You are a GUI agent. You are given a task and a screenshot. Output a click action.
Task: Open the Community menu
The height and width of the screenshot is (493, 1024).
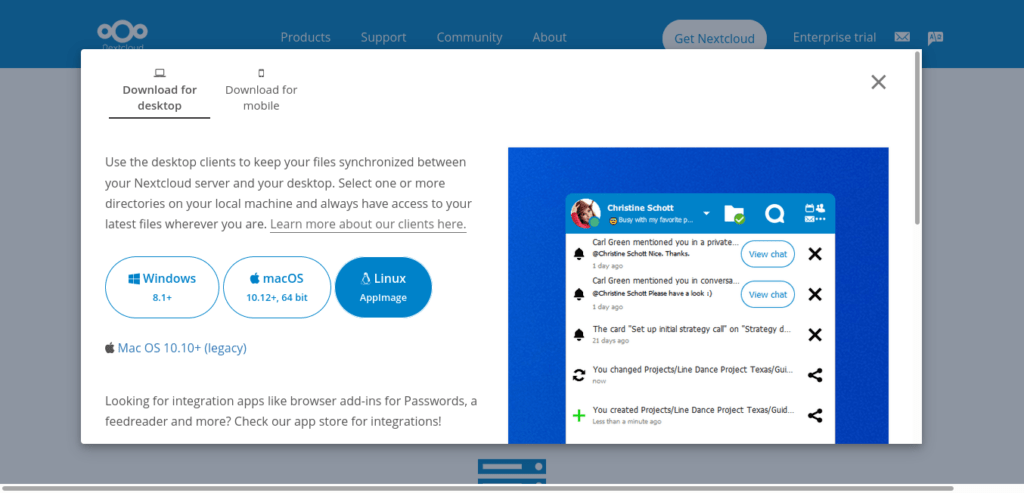pos(470,37)
